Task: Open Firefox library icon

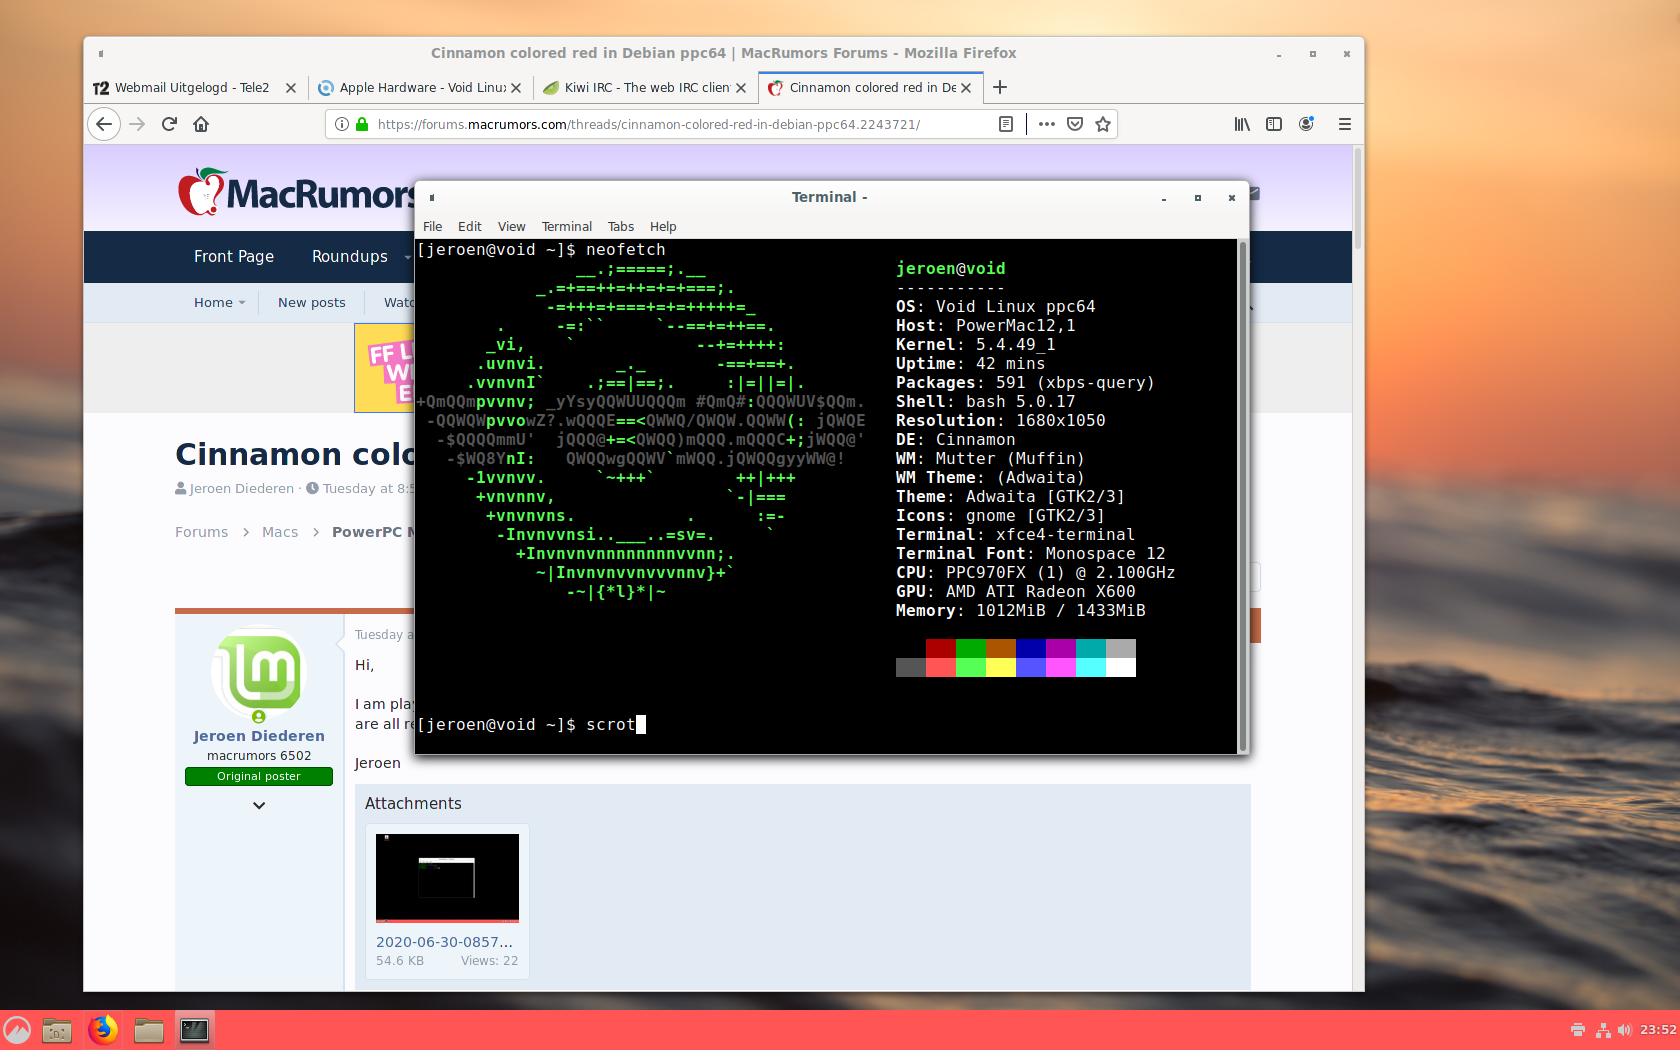Action: [1242, 124]
